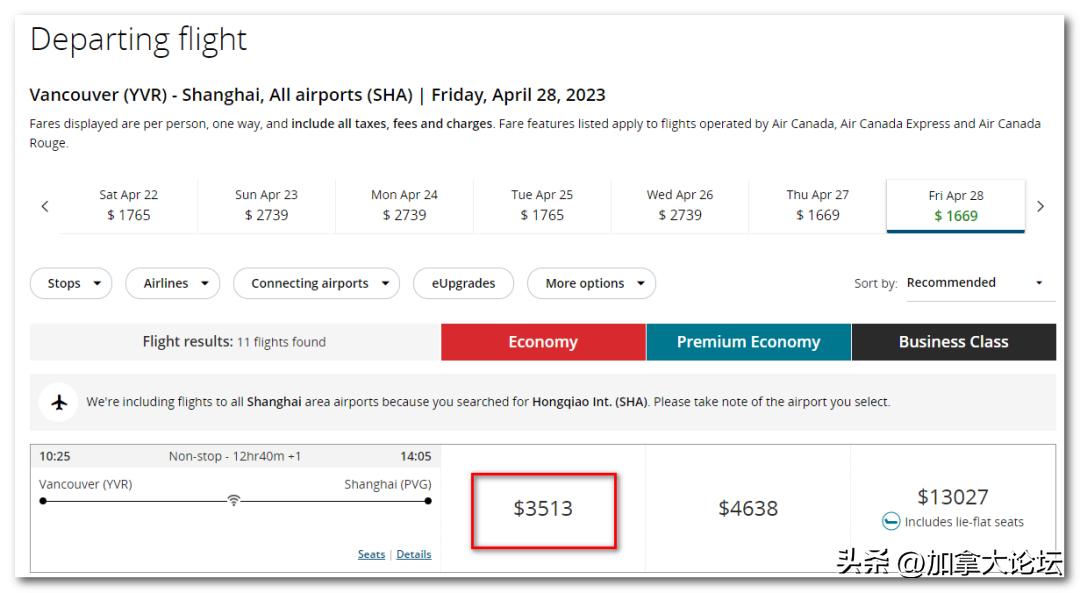
Task: Click the Wi-Fi icon on the flight route
Action: pyautogui.click(x=234, y=500)
